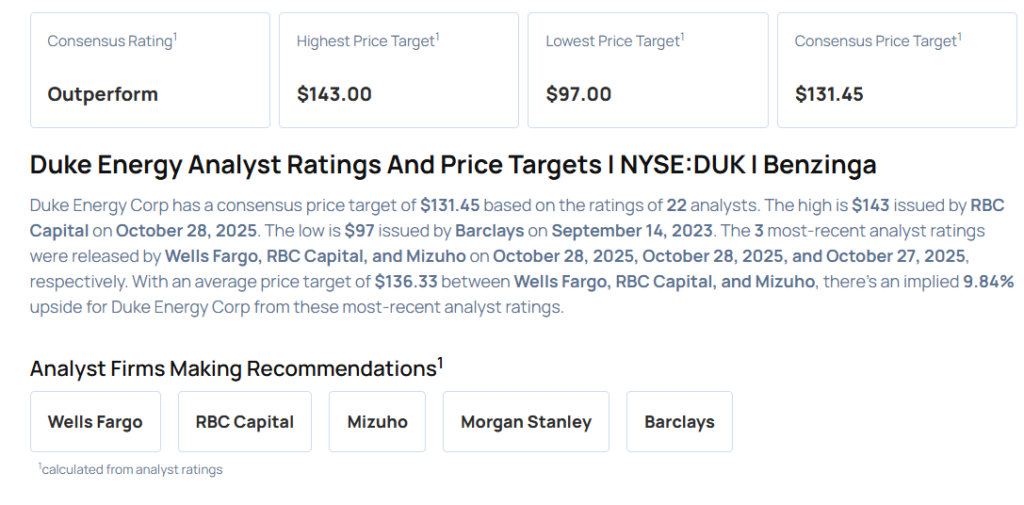Open the Consensus Price Target card label
Viewport: 1024px width, 505px height.
coord(877,41)
